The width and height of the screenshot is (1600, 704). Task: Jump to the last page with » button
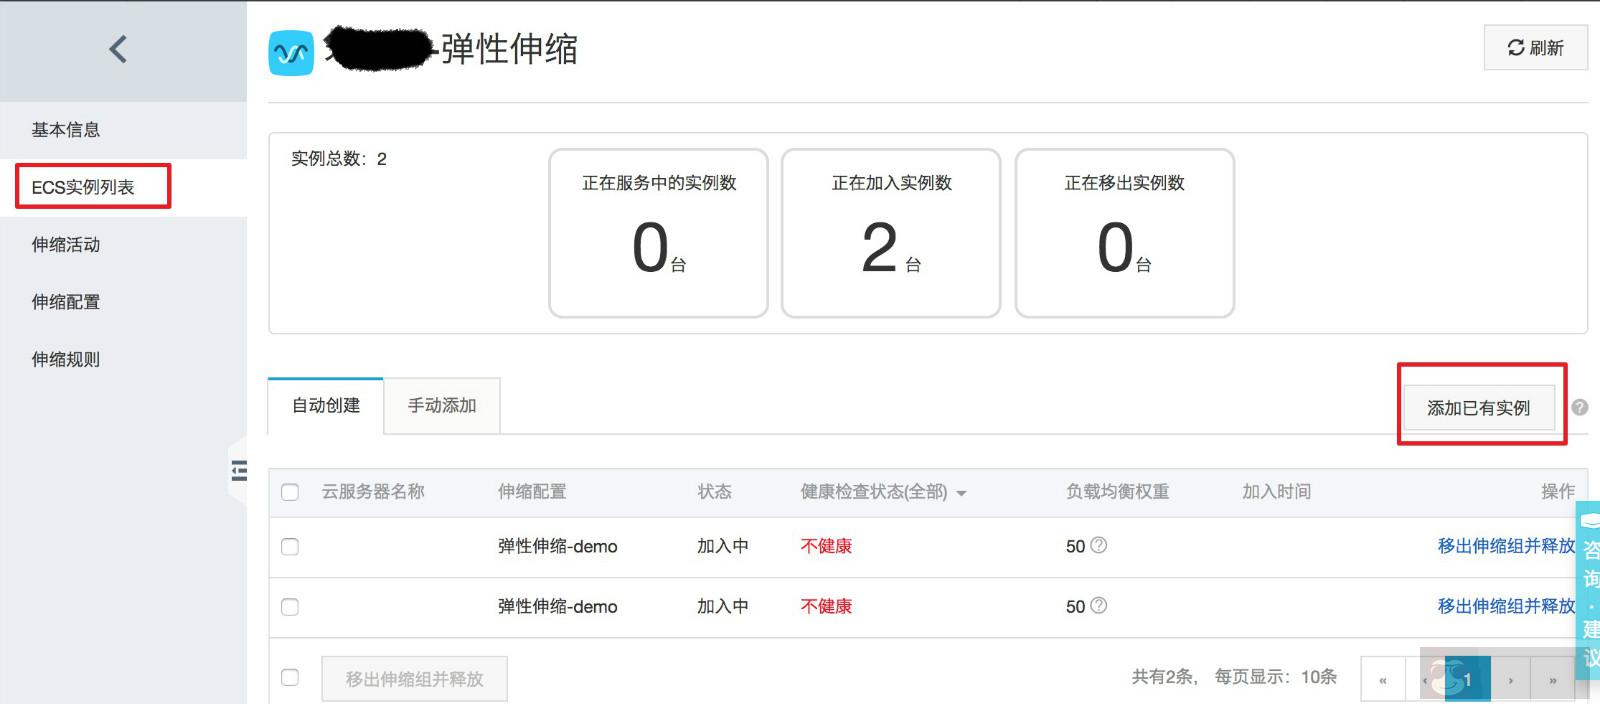click(1553, 679)
